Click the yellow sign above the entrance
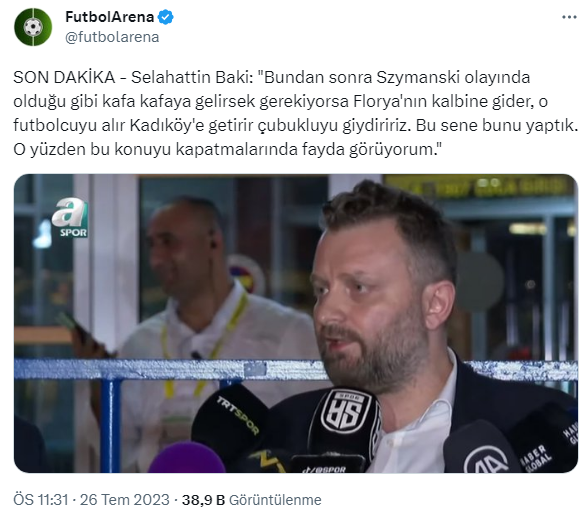This screenshot has height=518, width=585. tap(478, 185)
